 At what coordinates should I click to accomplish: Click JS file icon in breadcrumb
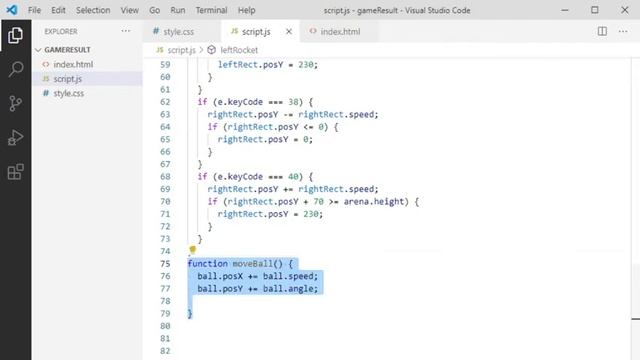point(160,50)
